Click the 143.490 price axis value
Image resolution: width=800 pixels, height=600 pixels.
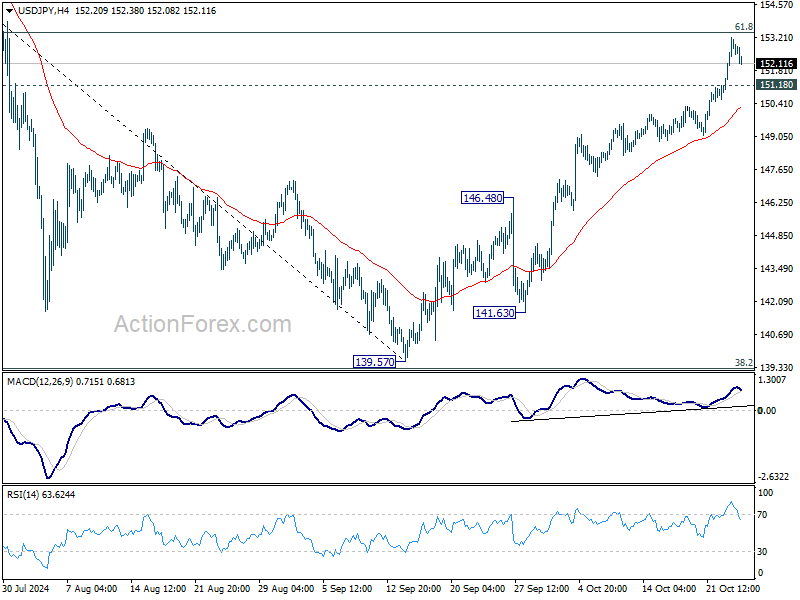click(777, 269)
